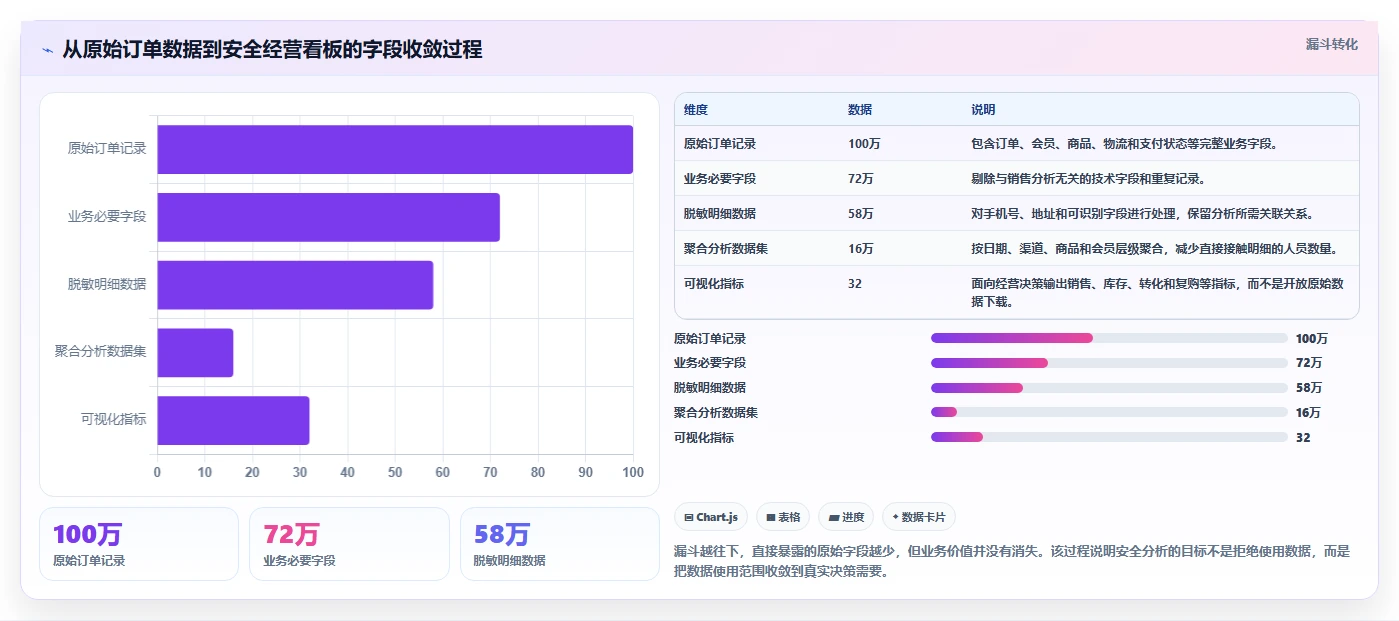The height and width of the screenshot is (621, 1399).
Task: Click the 100万 value in table
Action: pos(864,144)
